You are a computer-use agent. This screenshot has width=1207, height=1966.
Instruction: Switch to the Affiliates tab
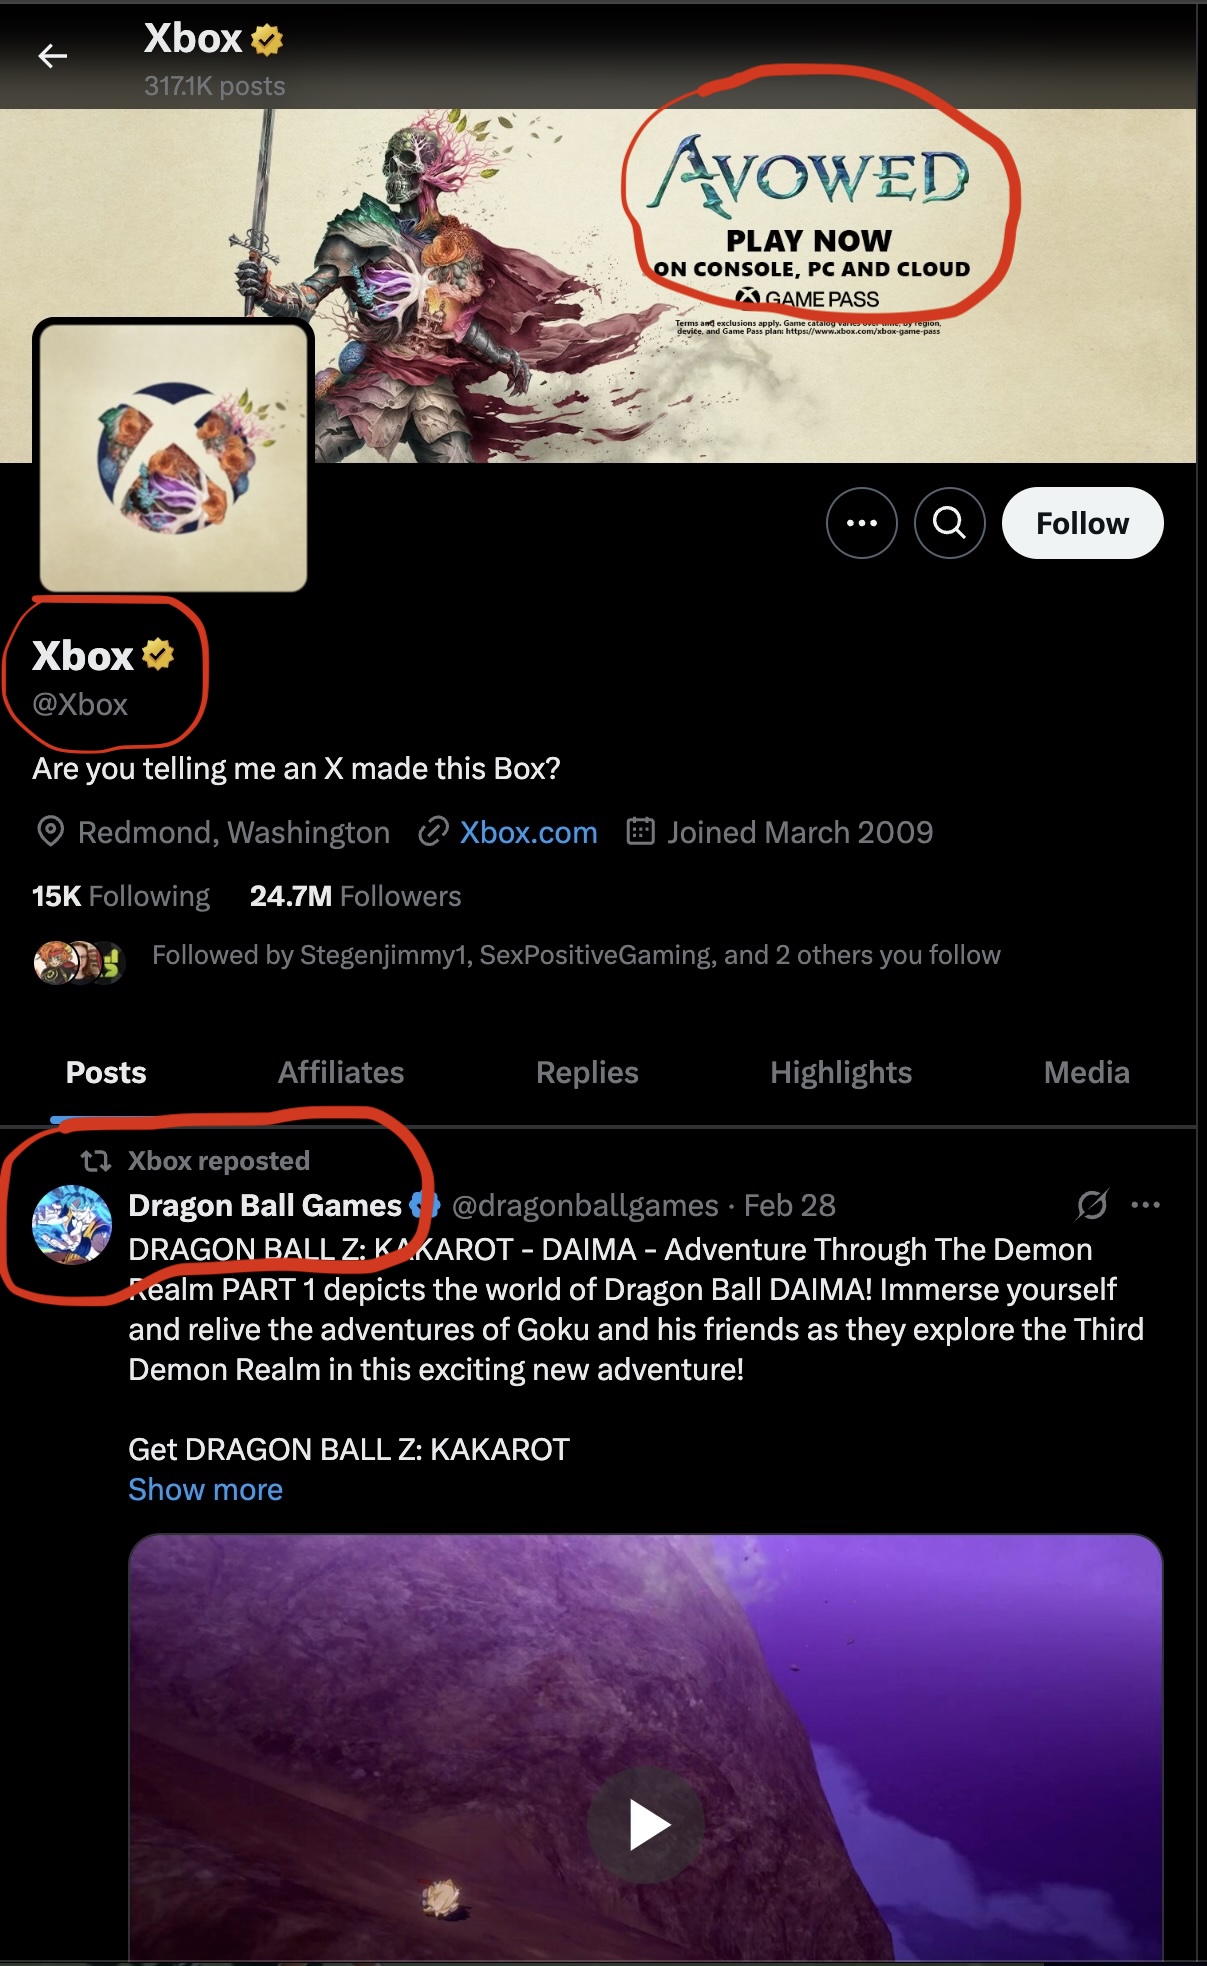tap(341, 1072)
